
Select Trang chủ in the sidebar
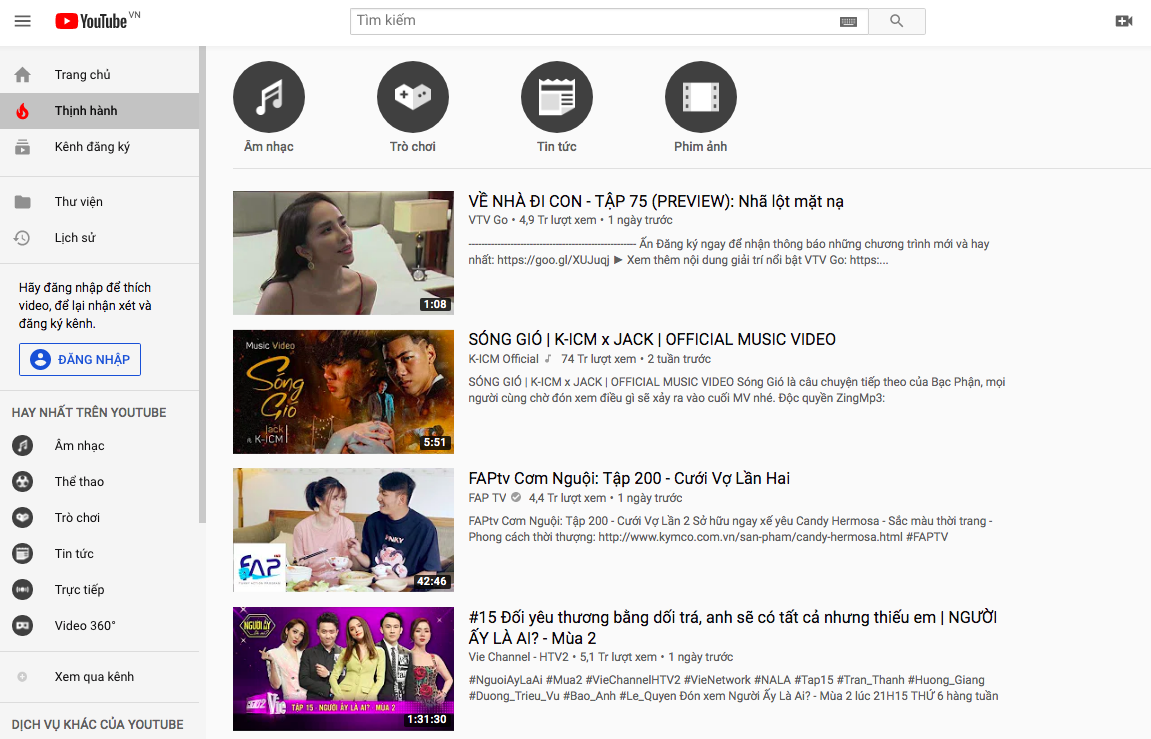(x=99, y=75)
